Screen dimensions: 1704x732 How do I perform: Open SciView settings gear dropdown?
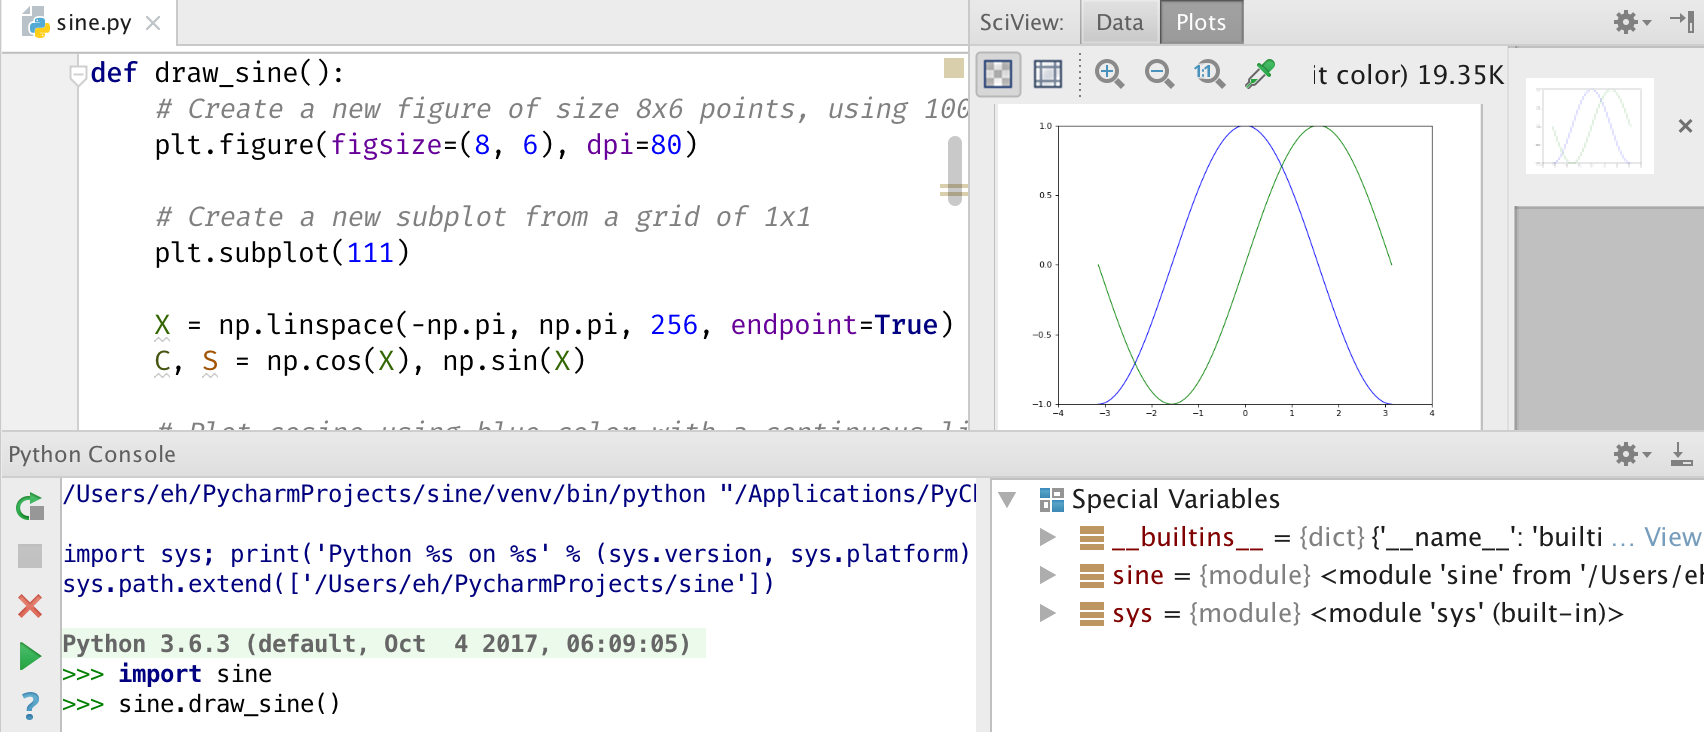[x=1630, y=22]
